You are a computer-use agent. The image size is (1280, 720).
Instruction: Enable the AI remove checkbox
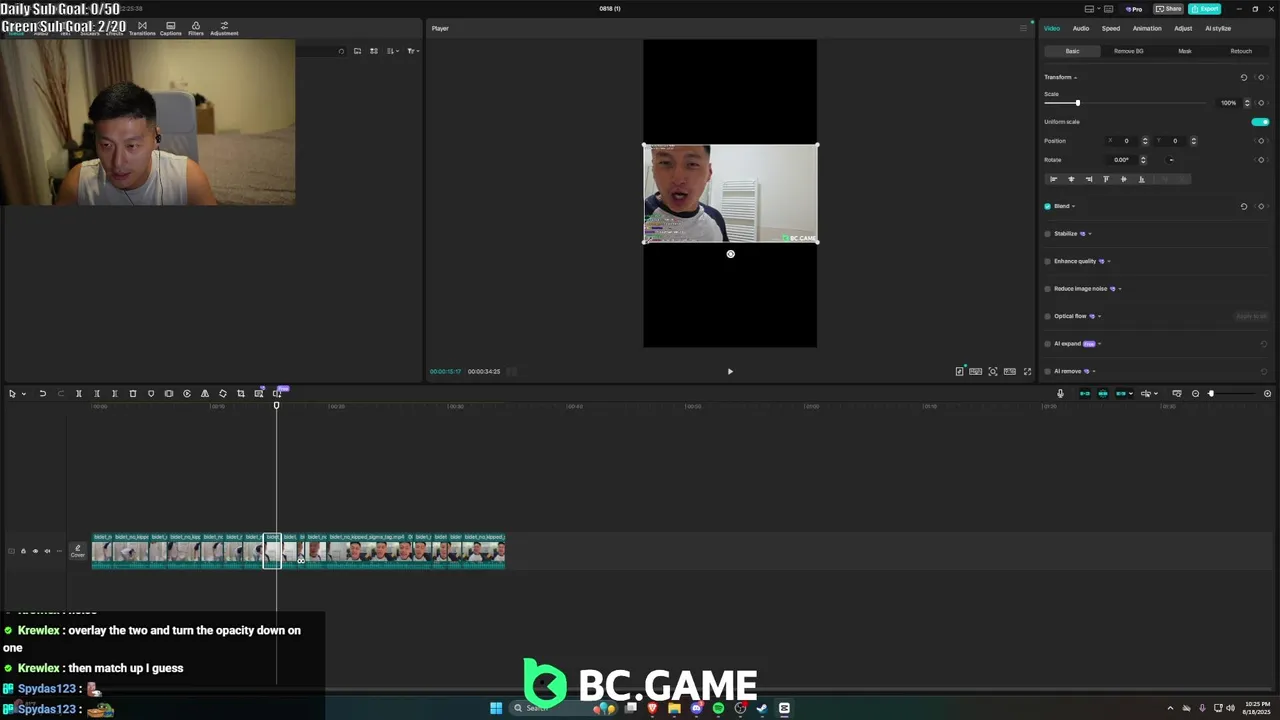click(1048, 372)
